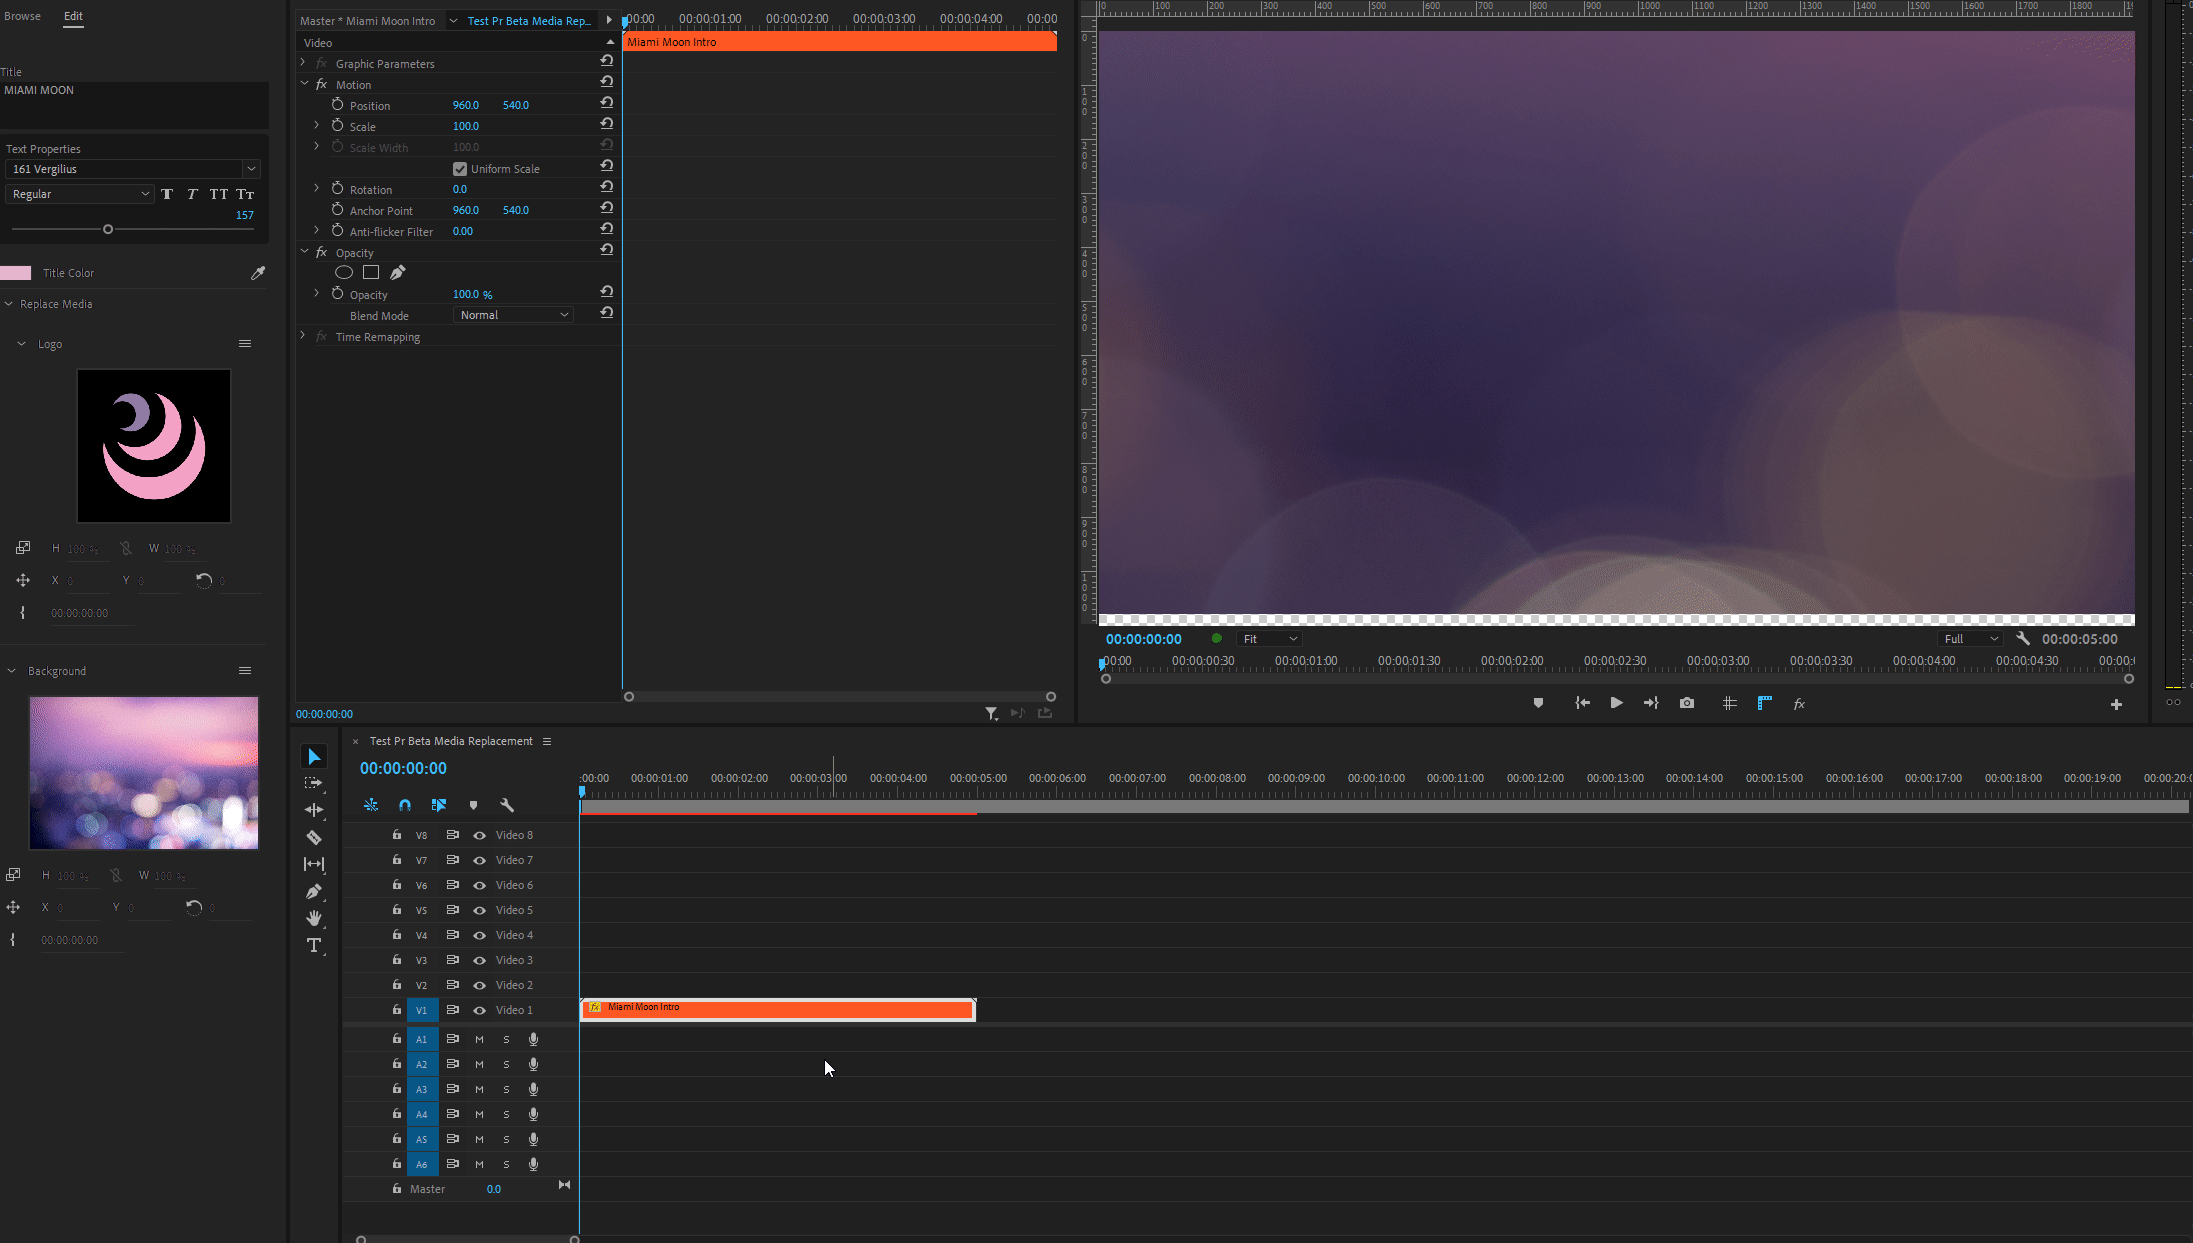Click the Title Color eyedropper icon
The image size is (2193, 1243).
click(258, 273)
